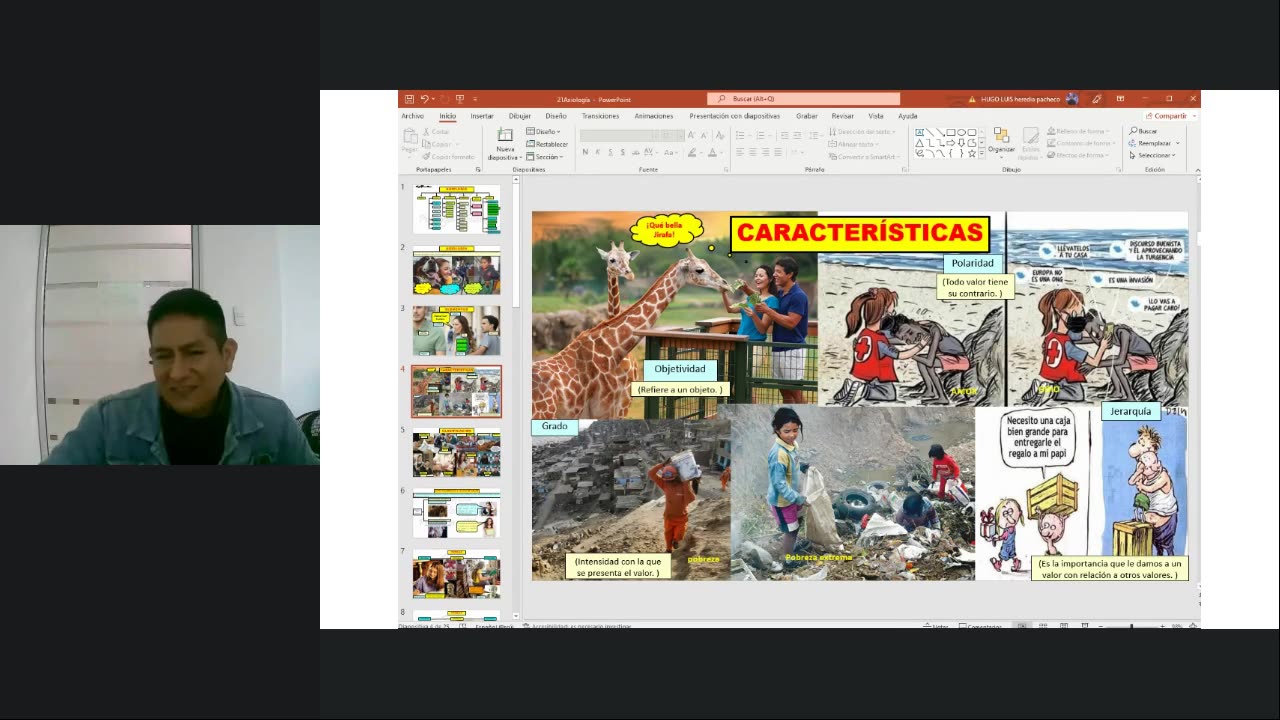Expand the Sección dropdown
The width and height of the screenshot is (1280, 720).
coord(545,157)
